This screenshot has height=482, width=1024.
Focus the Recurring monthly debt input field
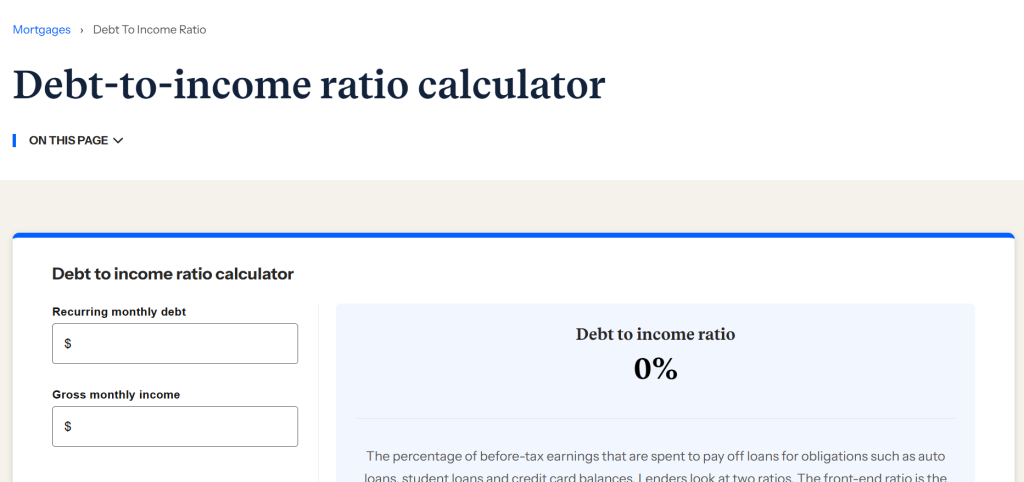click(x=175, y=344)
